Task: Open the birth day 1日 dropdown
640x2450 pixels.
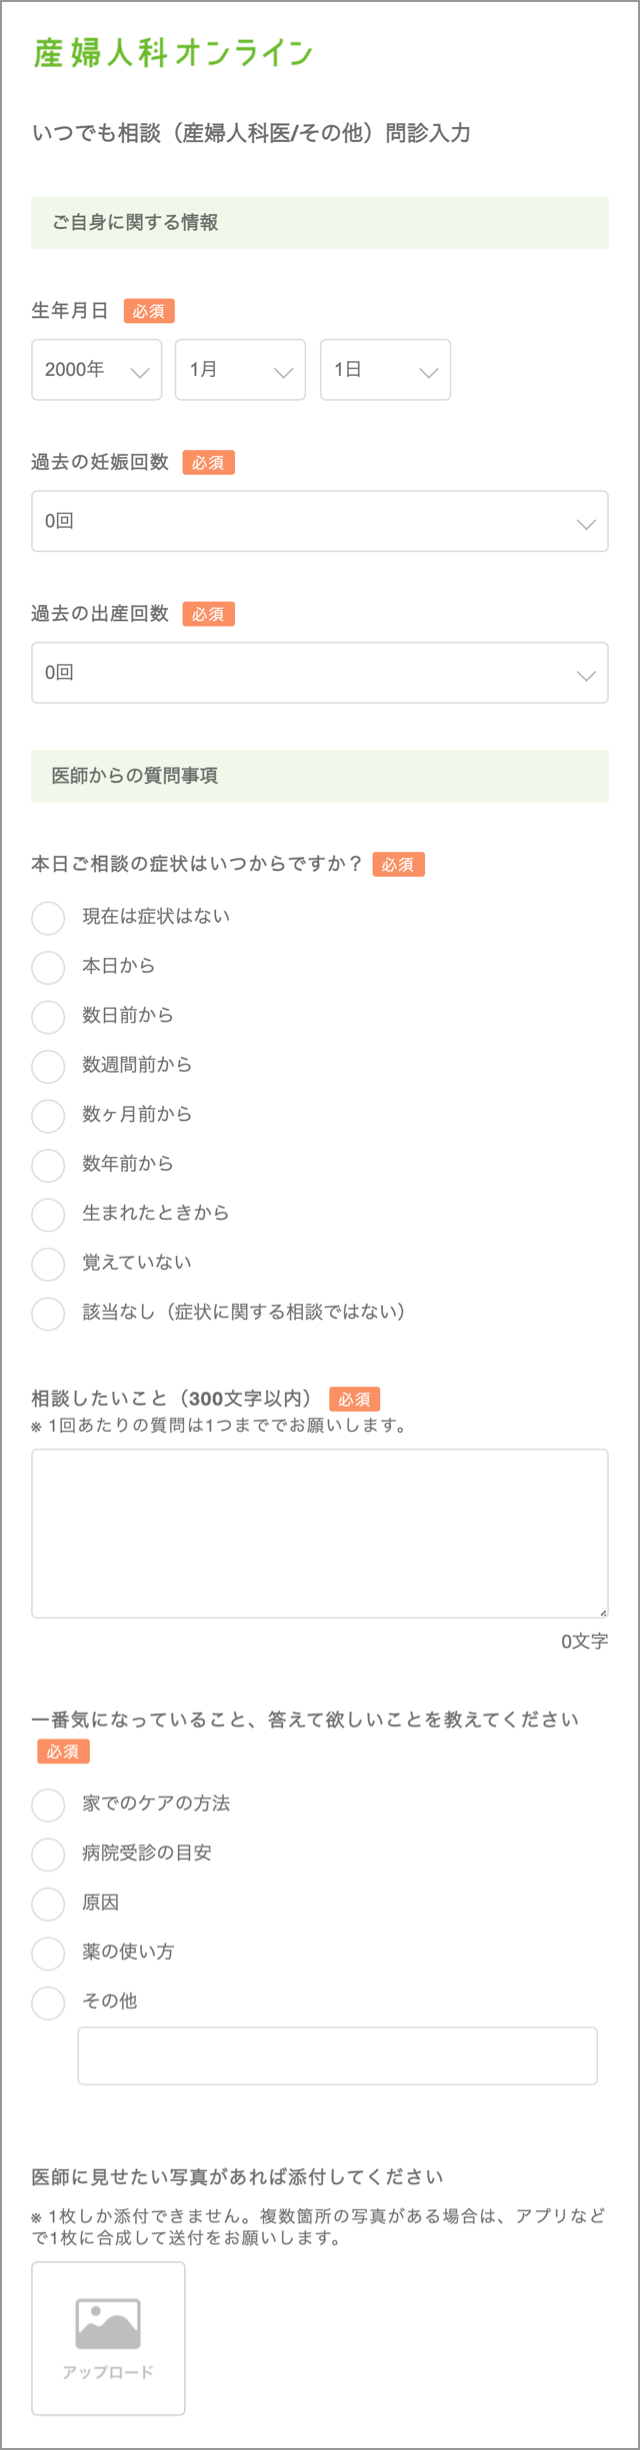Action: click(x=385, y=370)
